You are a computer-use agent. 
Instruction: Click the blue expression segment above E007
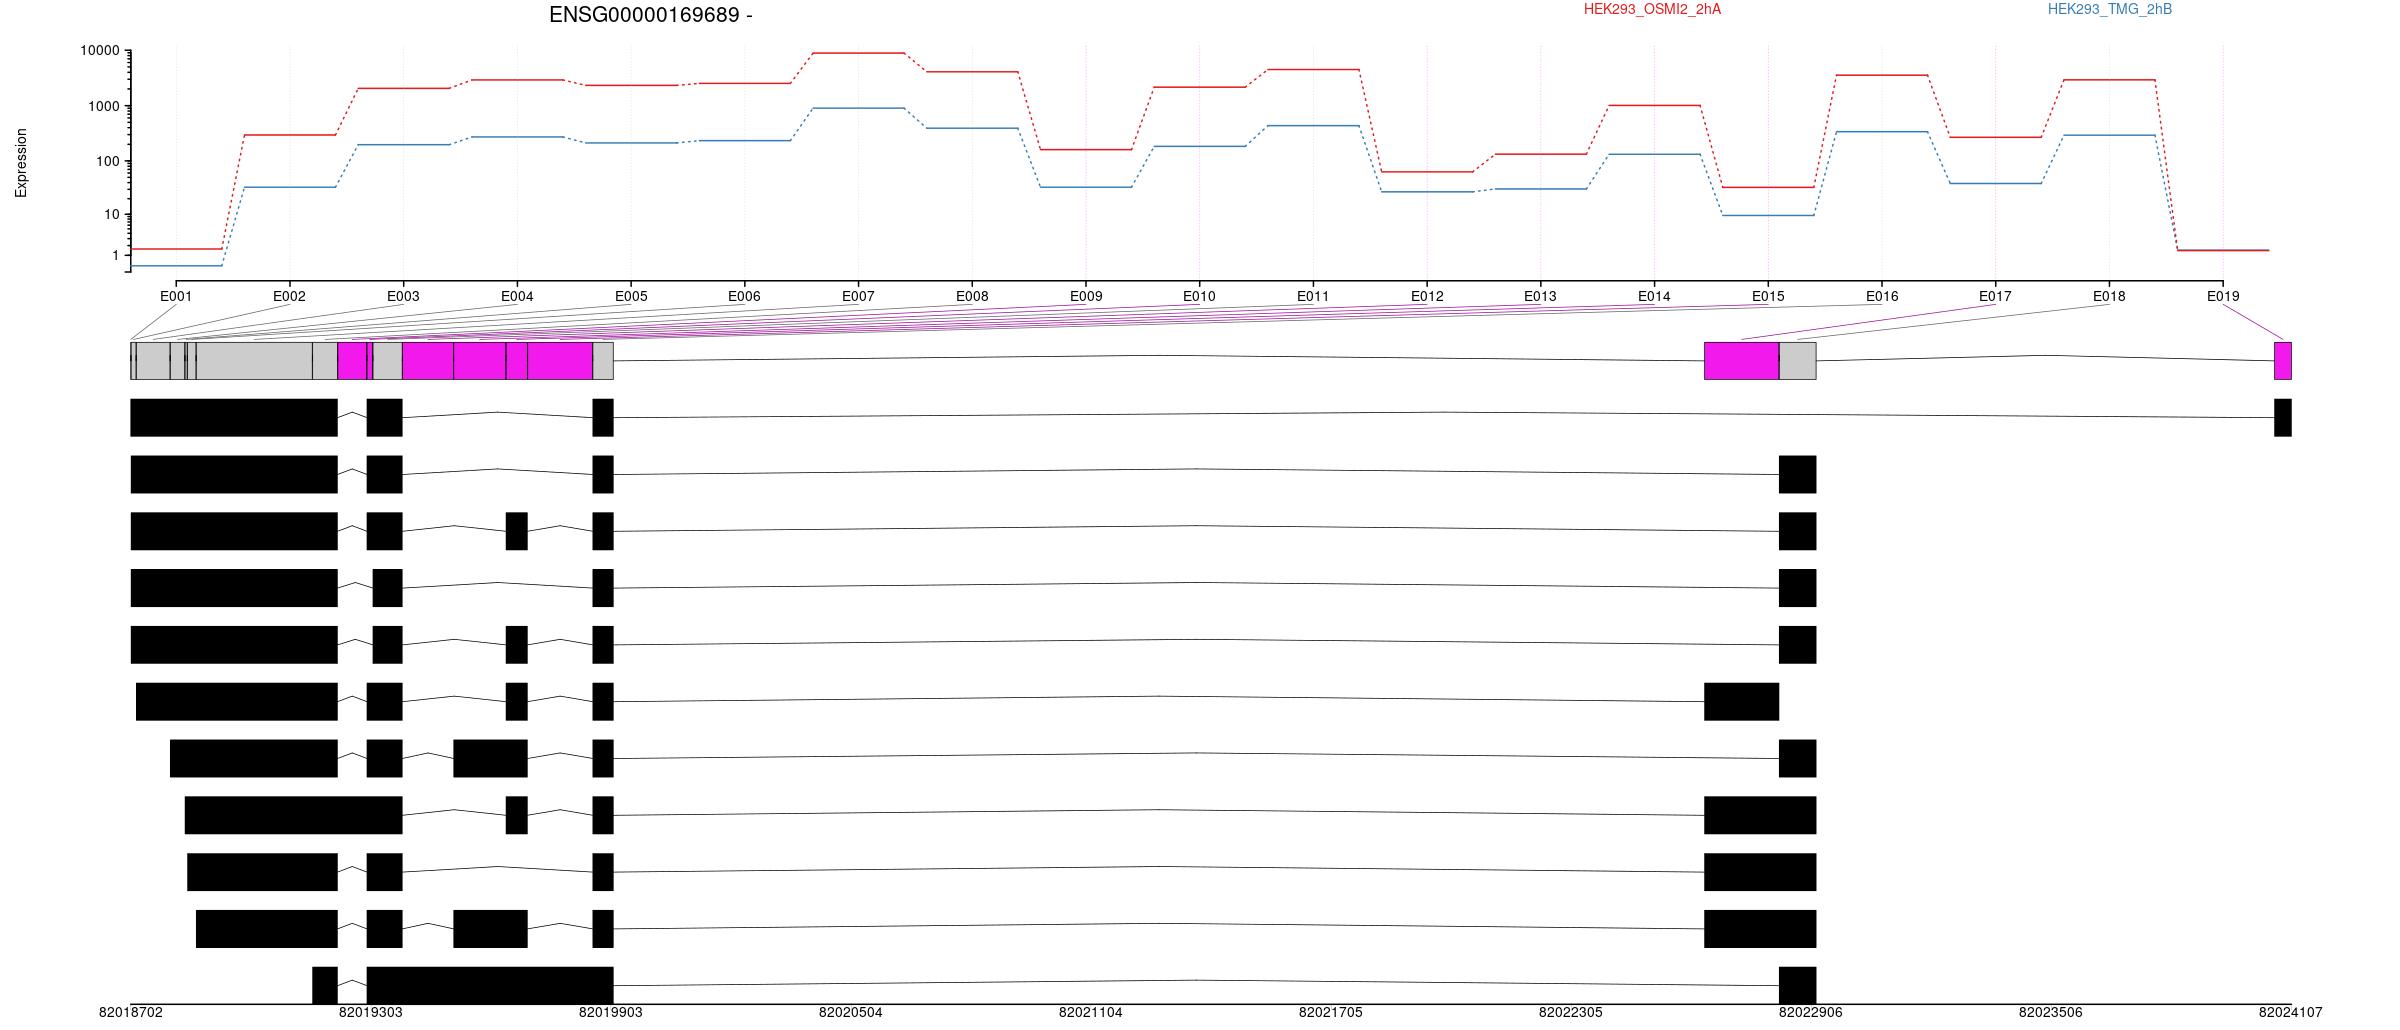(x=859, y=108)
